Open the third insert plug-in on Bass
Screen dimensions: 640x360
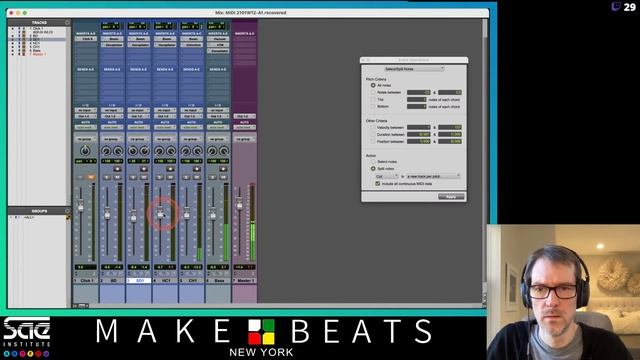[x=218, y=51]
